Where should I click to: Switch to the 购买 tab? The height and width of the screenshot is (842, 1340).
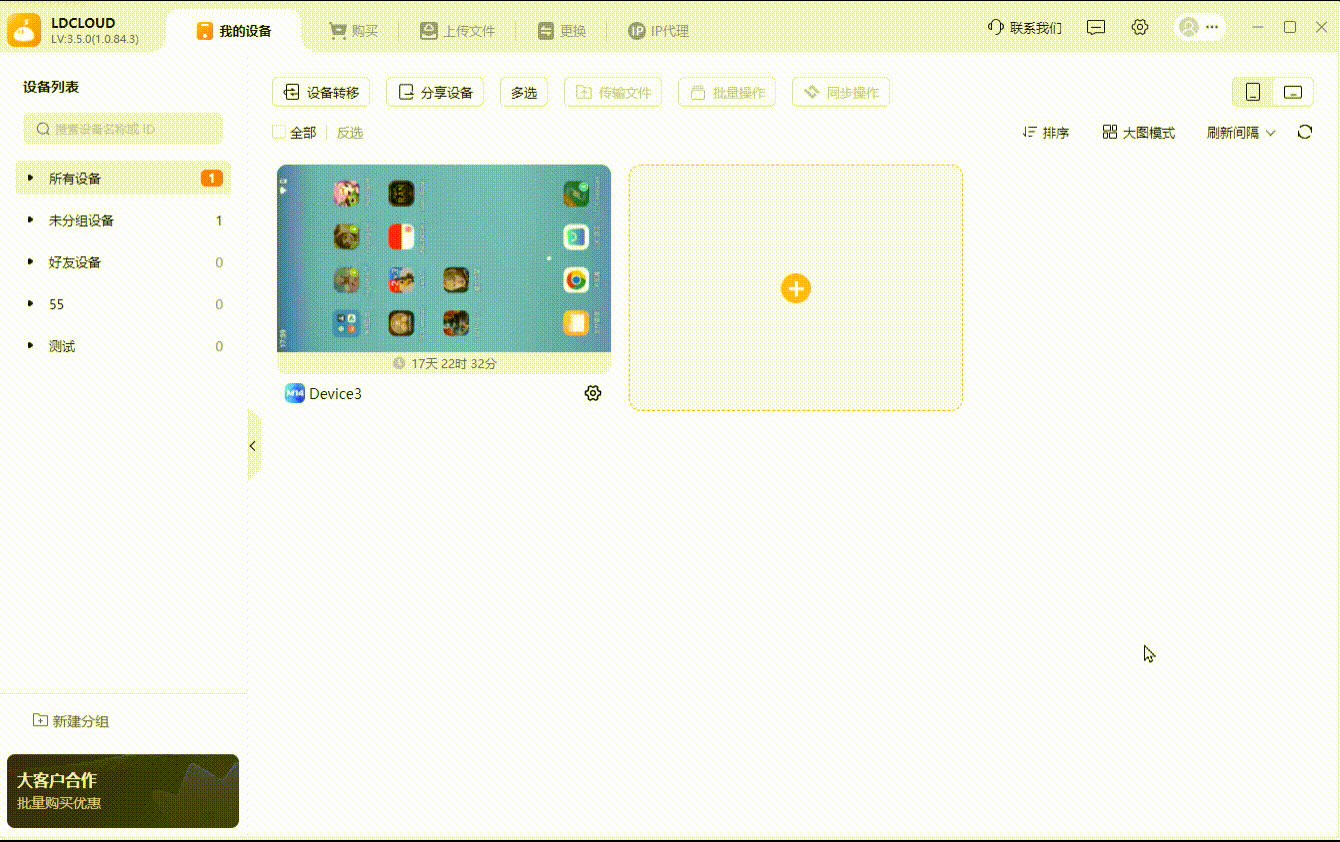(x=354, y=31)
